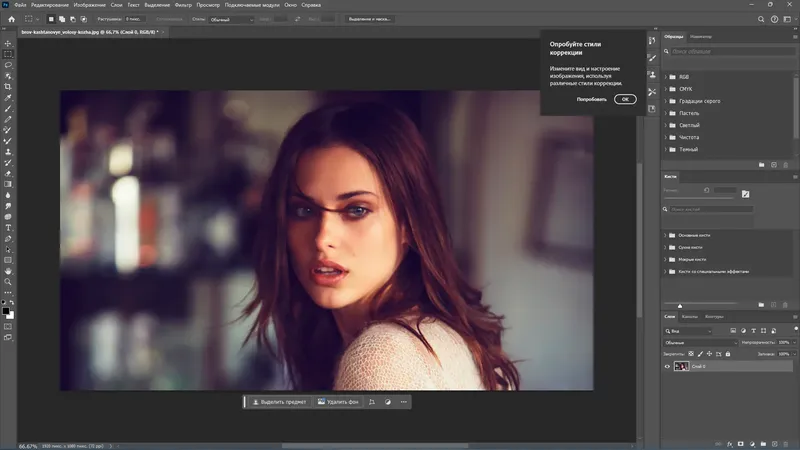This screenshot has width=800, height=450.
Task: Expand the RGB swatches folder
Action: coord(667,75)
